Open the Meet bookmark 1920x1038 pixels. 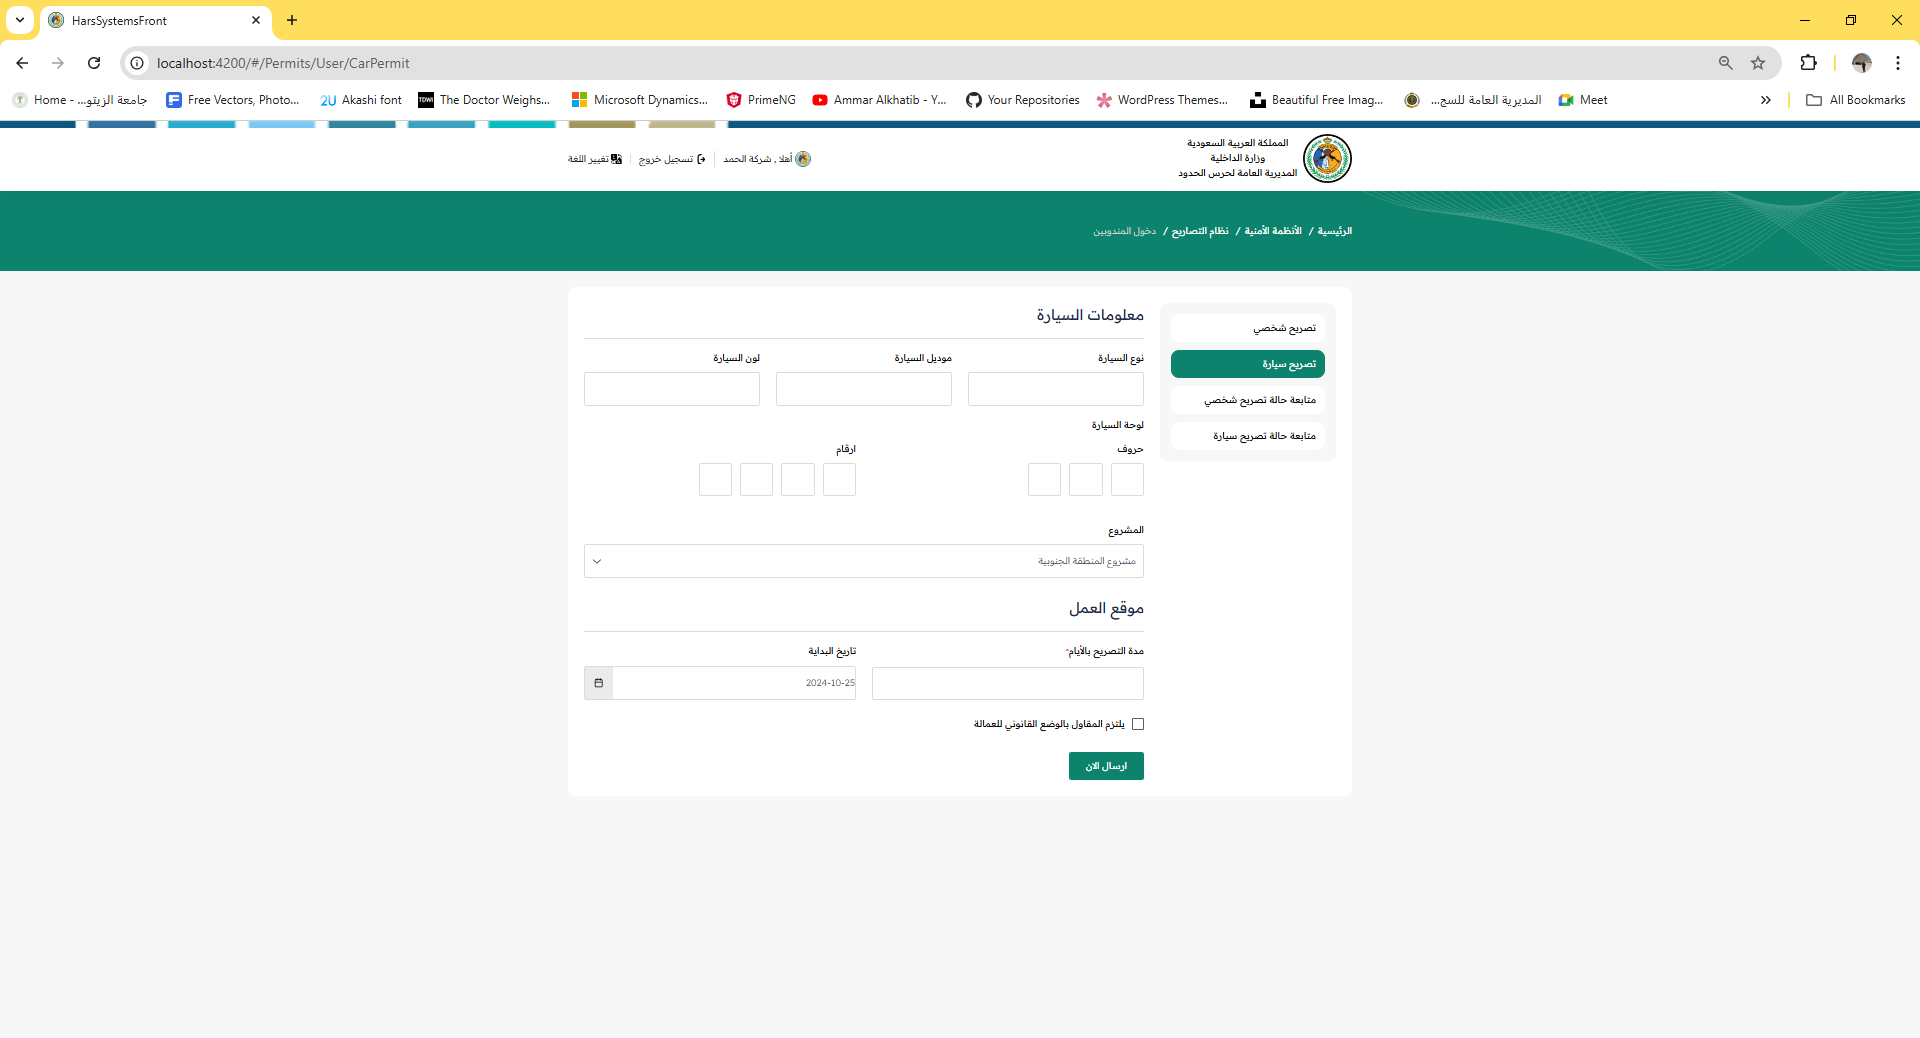pos(1583,100)
